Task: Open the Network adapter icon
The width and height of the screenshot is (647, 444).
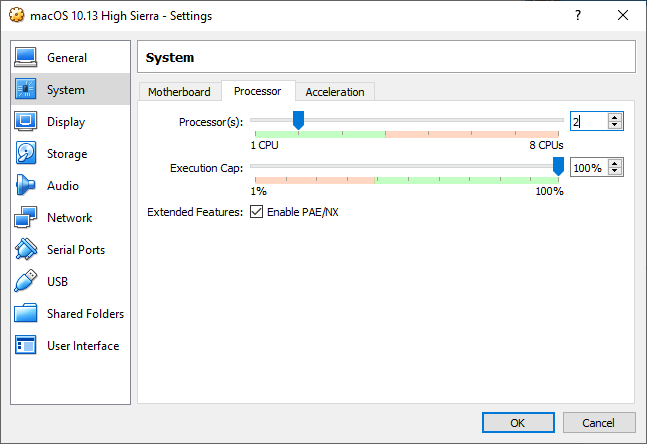Action: 26,218
